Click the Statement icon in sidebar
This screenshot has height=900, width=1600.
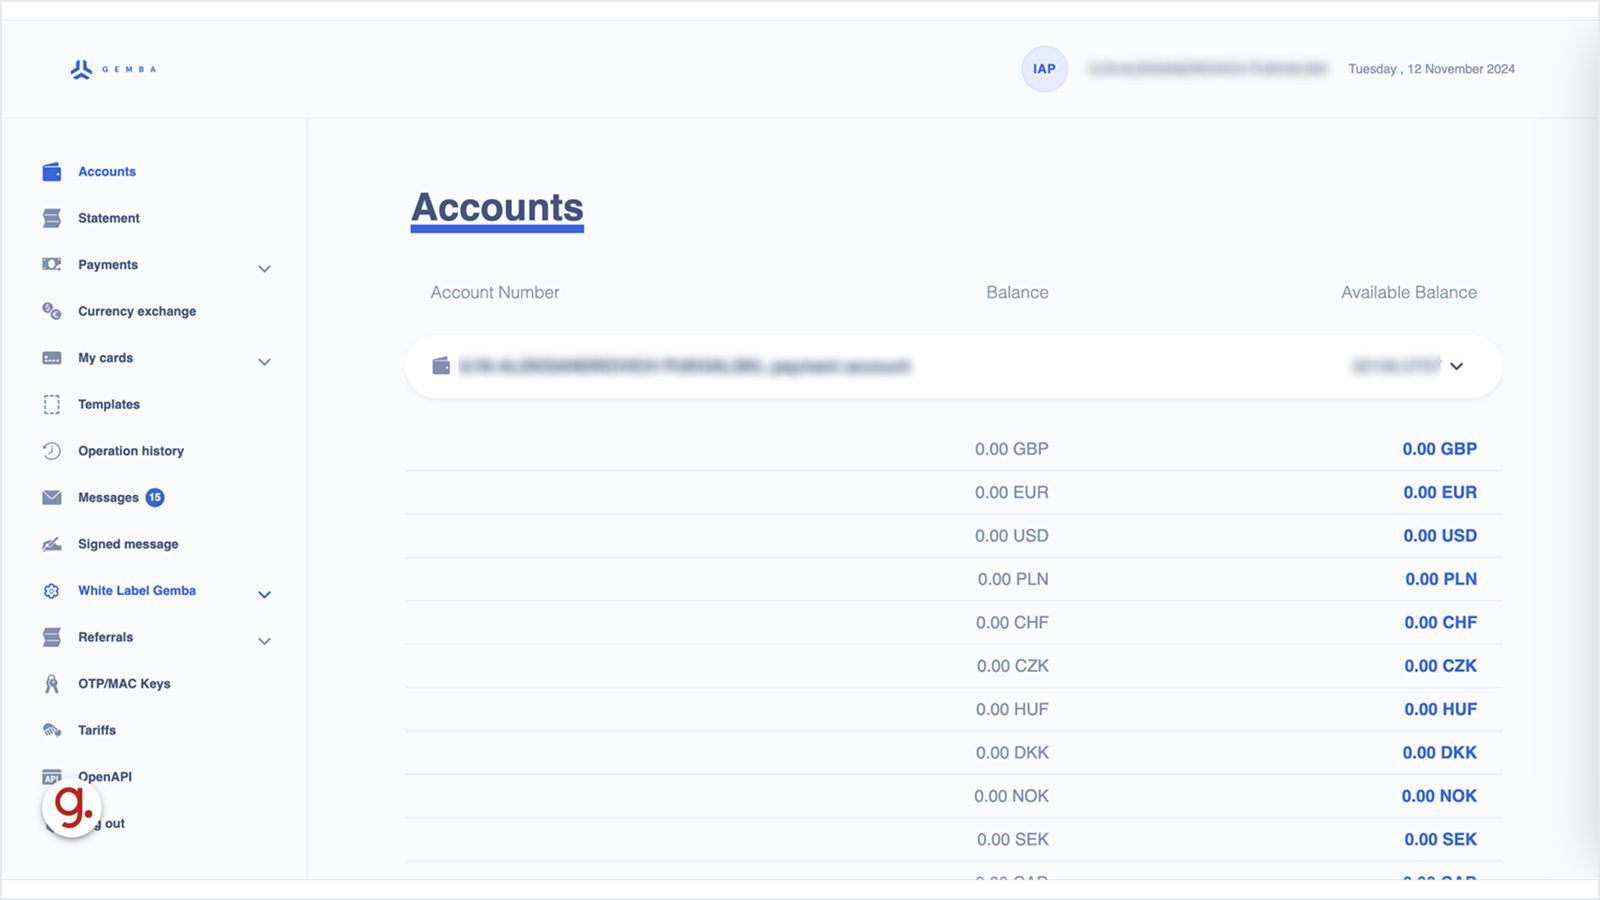click(x=52, y=218)
